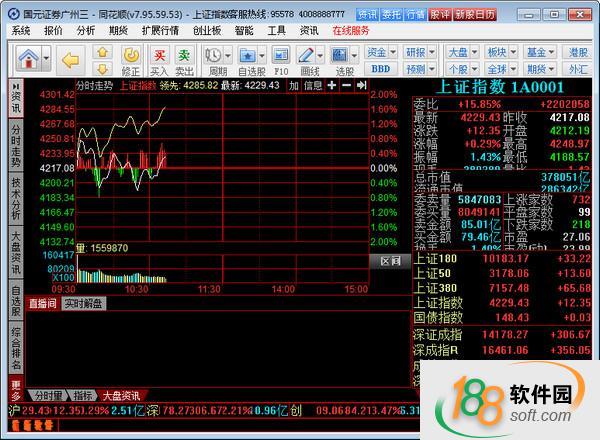Expand the 周期 dropdown arrow
600x440 pixels.
[x=228, y=56]
